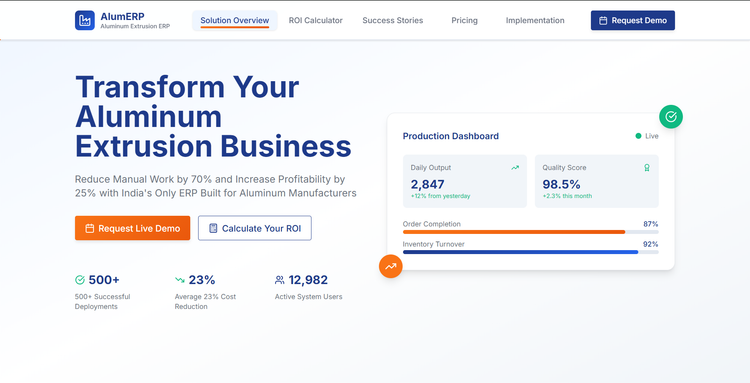This screenshot has height=383, width=750.
Task: Click the Daily Output stat card
Action: pyautogui.click(x=465, y=181)
